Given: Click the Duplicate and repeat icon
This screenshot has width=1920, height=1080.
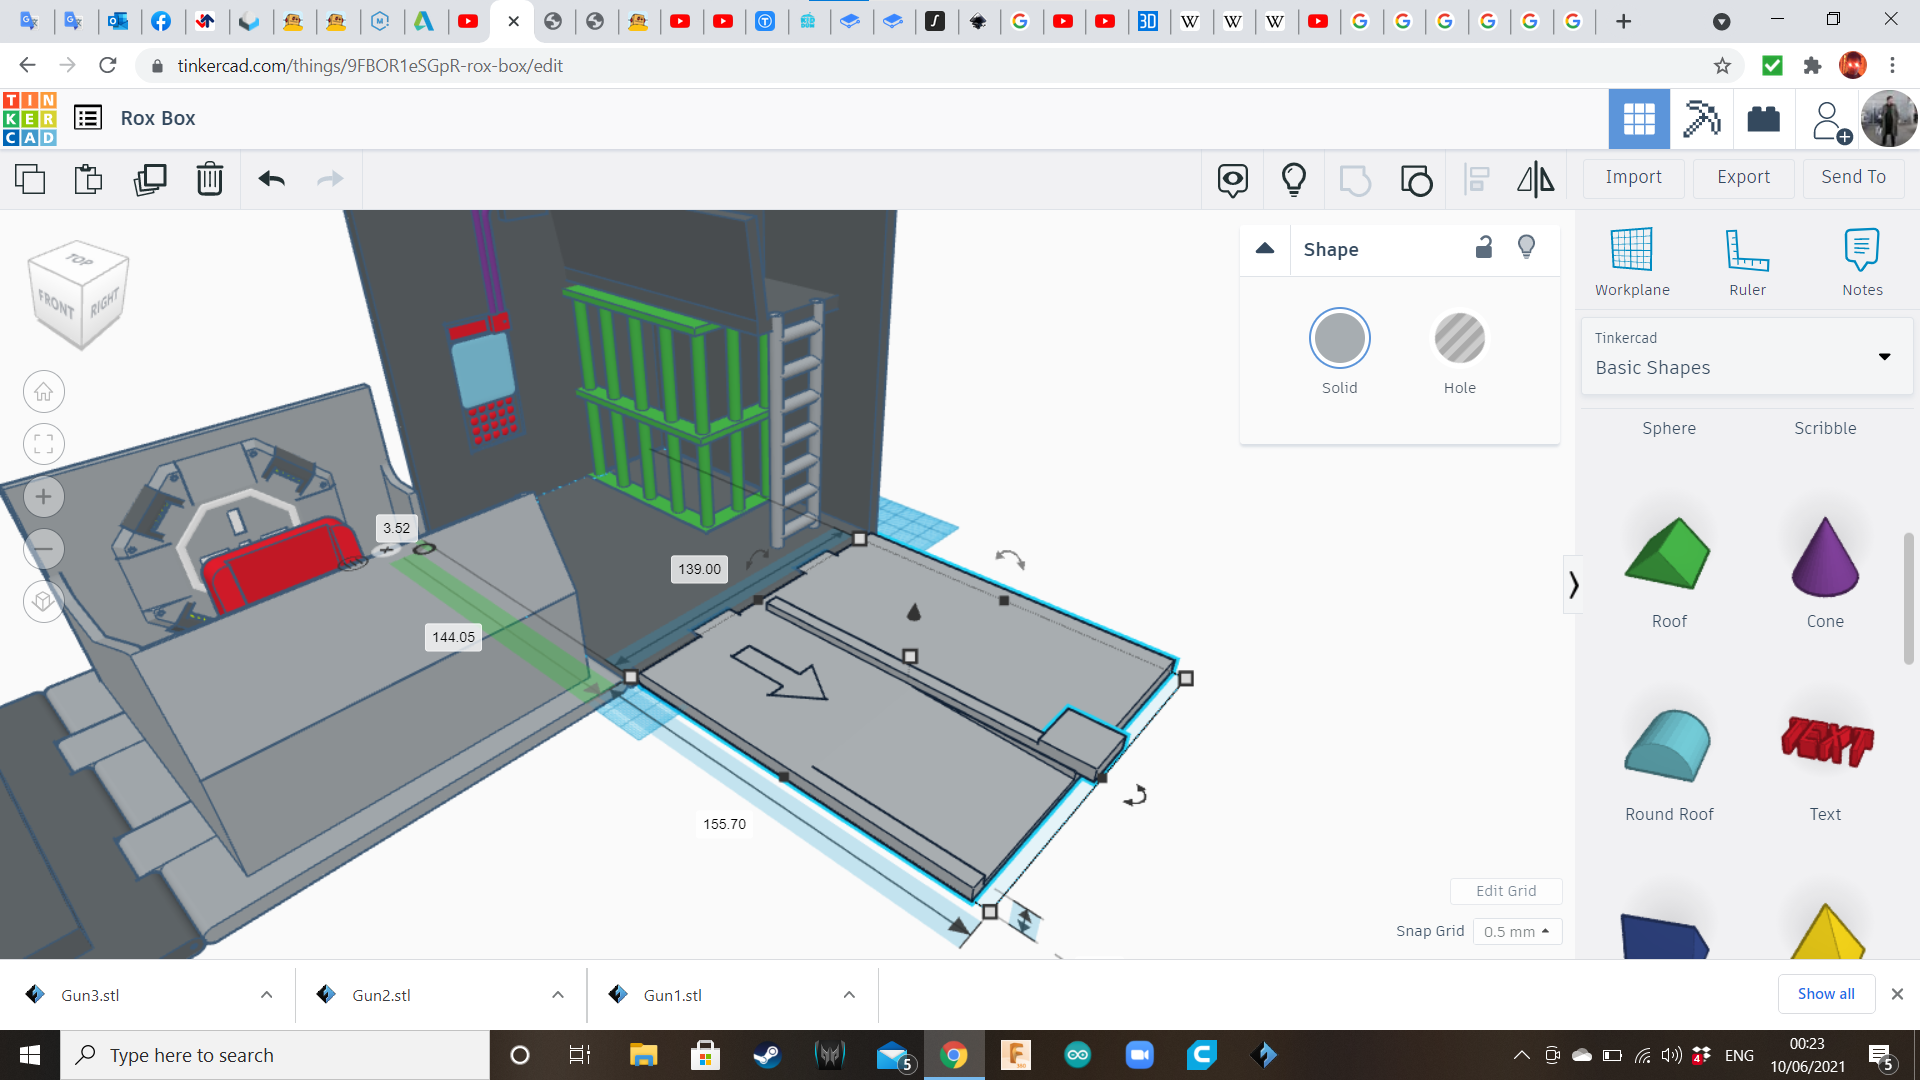Looking at the screenshot, I should click(x=150, y=180).
